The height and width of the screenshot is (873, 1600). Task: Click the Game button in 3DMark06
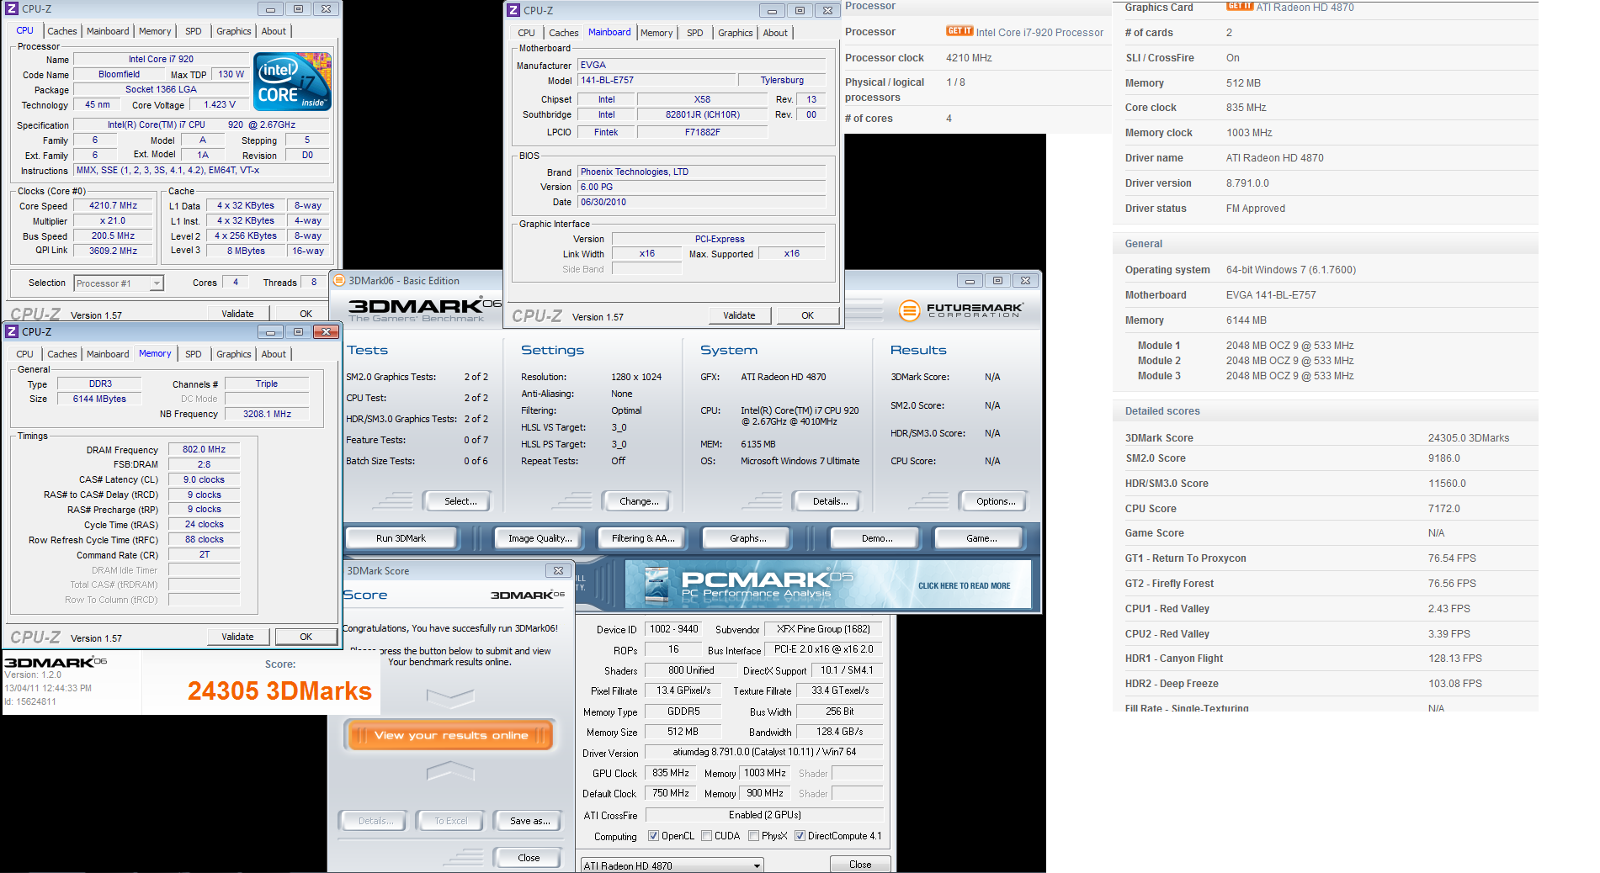coord(981,538)
